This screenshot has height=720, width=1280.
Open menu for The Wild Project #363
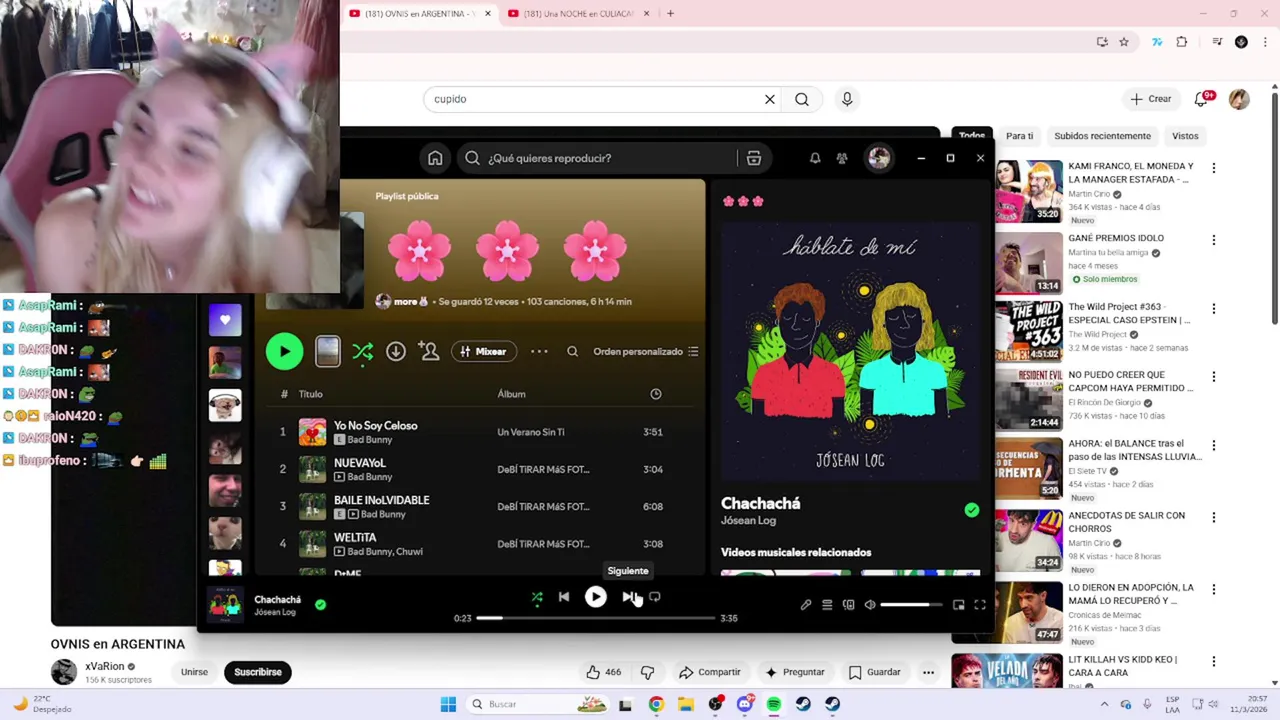coord(1214,309)
